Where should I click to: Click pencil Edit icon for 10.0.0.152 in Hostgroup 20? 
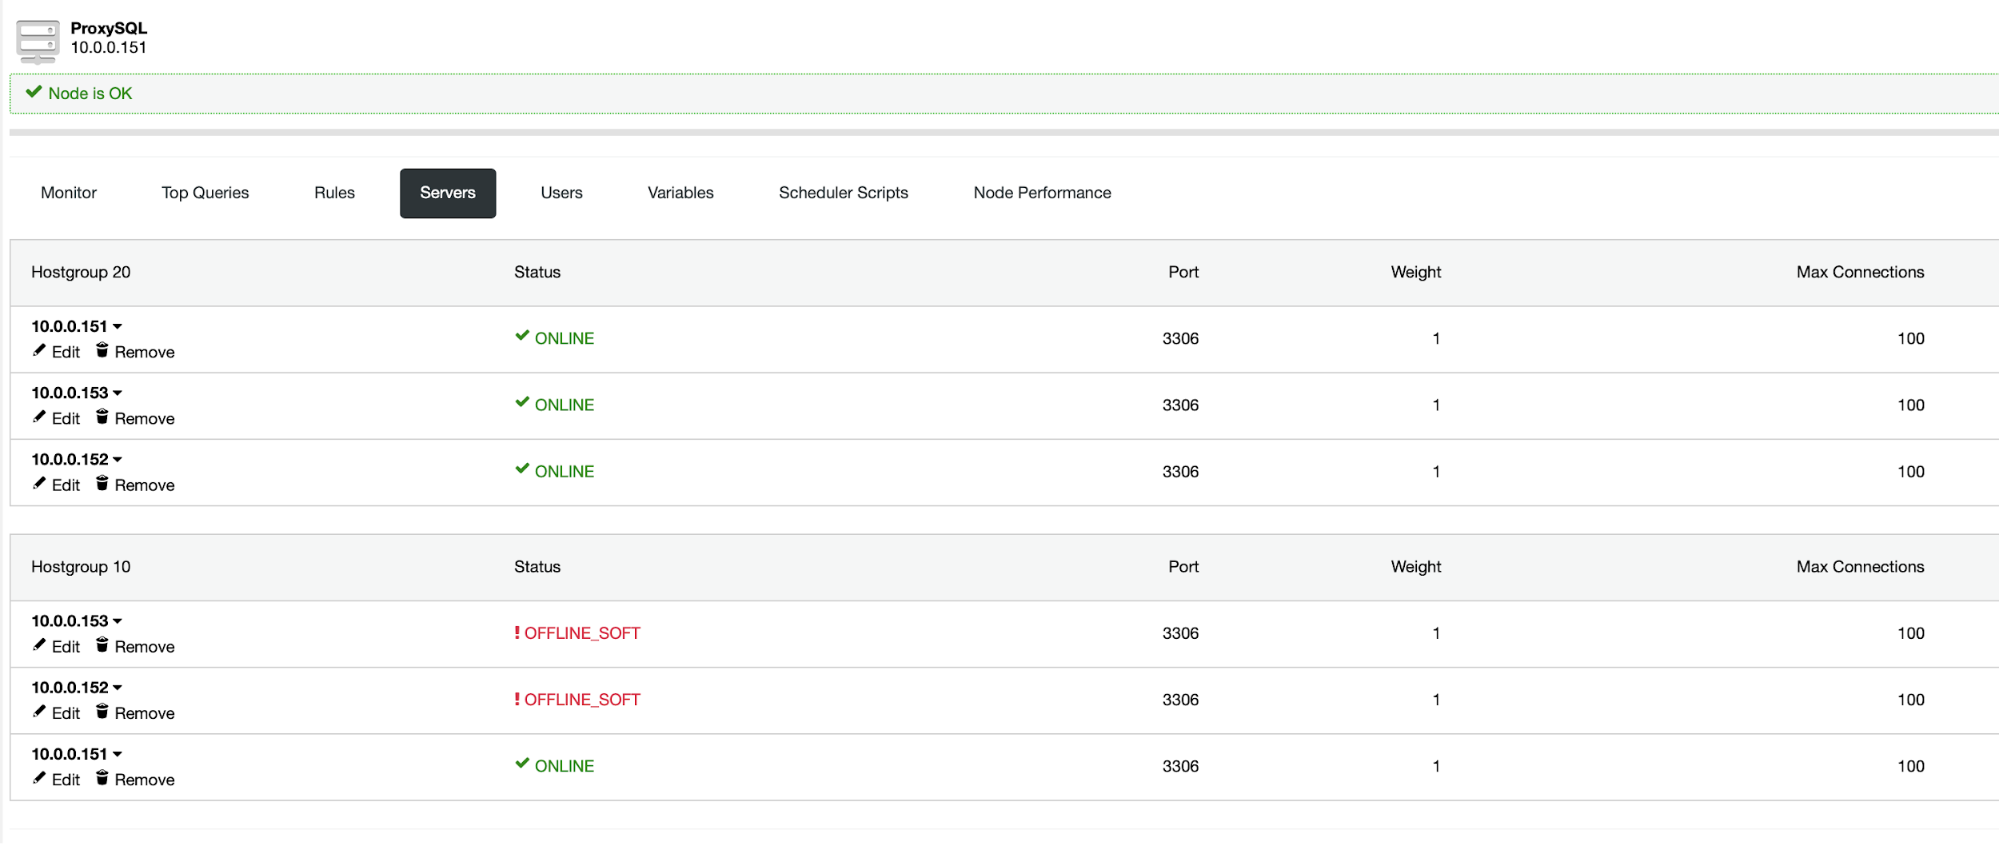coord(39,484)
